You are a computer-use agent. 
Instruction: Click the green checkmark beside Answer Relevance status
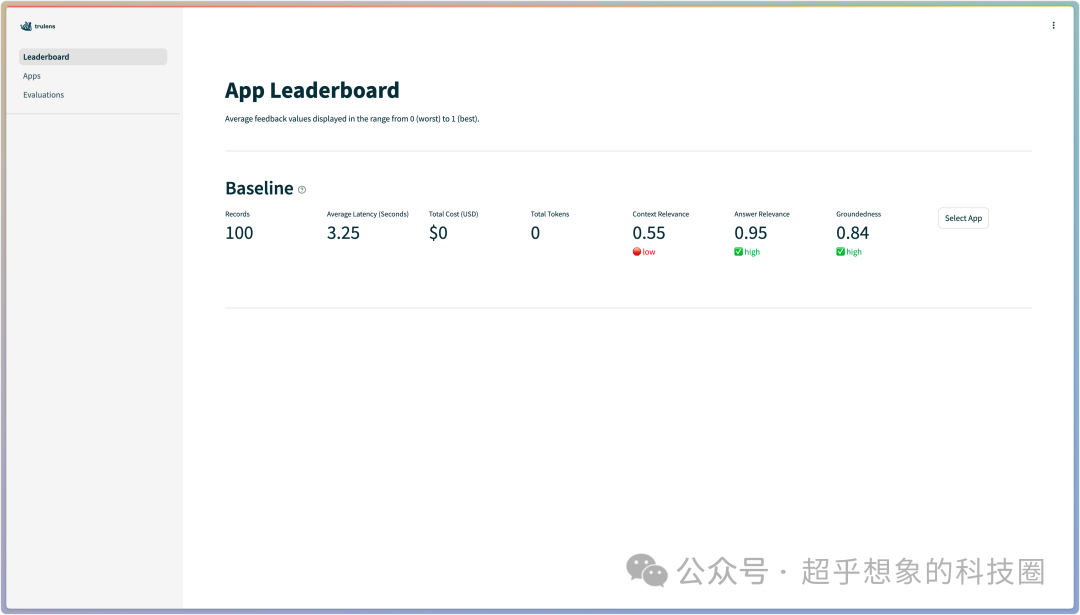click(x=738, y=251)
